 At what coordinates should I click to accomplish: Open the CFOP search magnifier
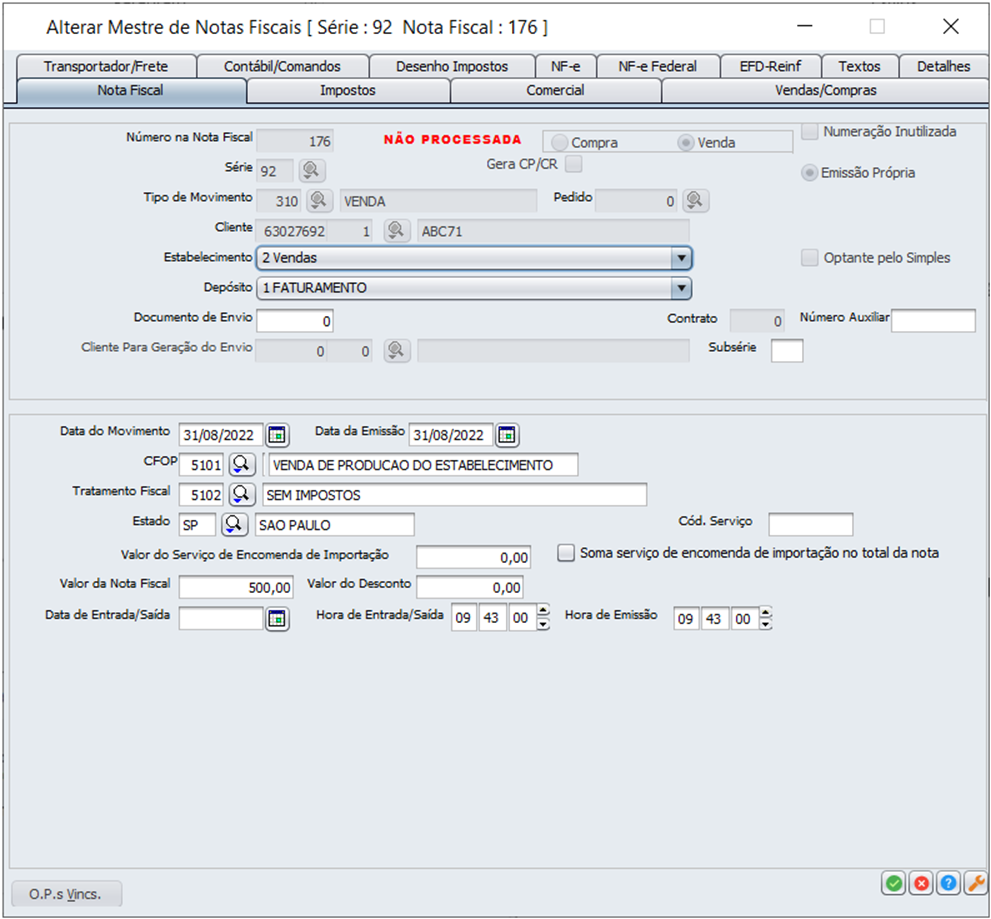click(x=241, y=465)
